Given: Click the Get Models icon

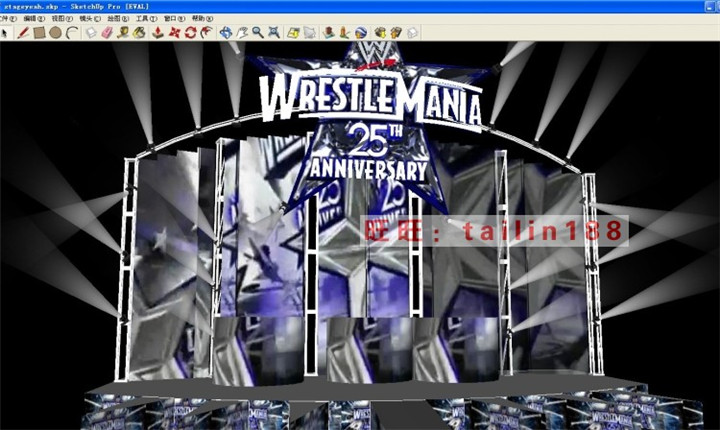Looking at the screenshot, I should (380, 33).
